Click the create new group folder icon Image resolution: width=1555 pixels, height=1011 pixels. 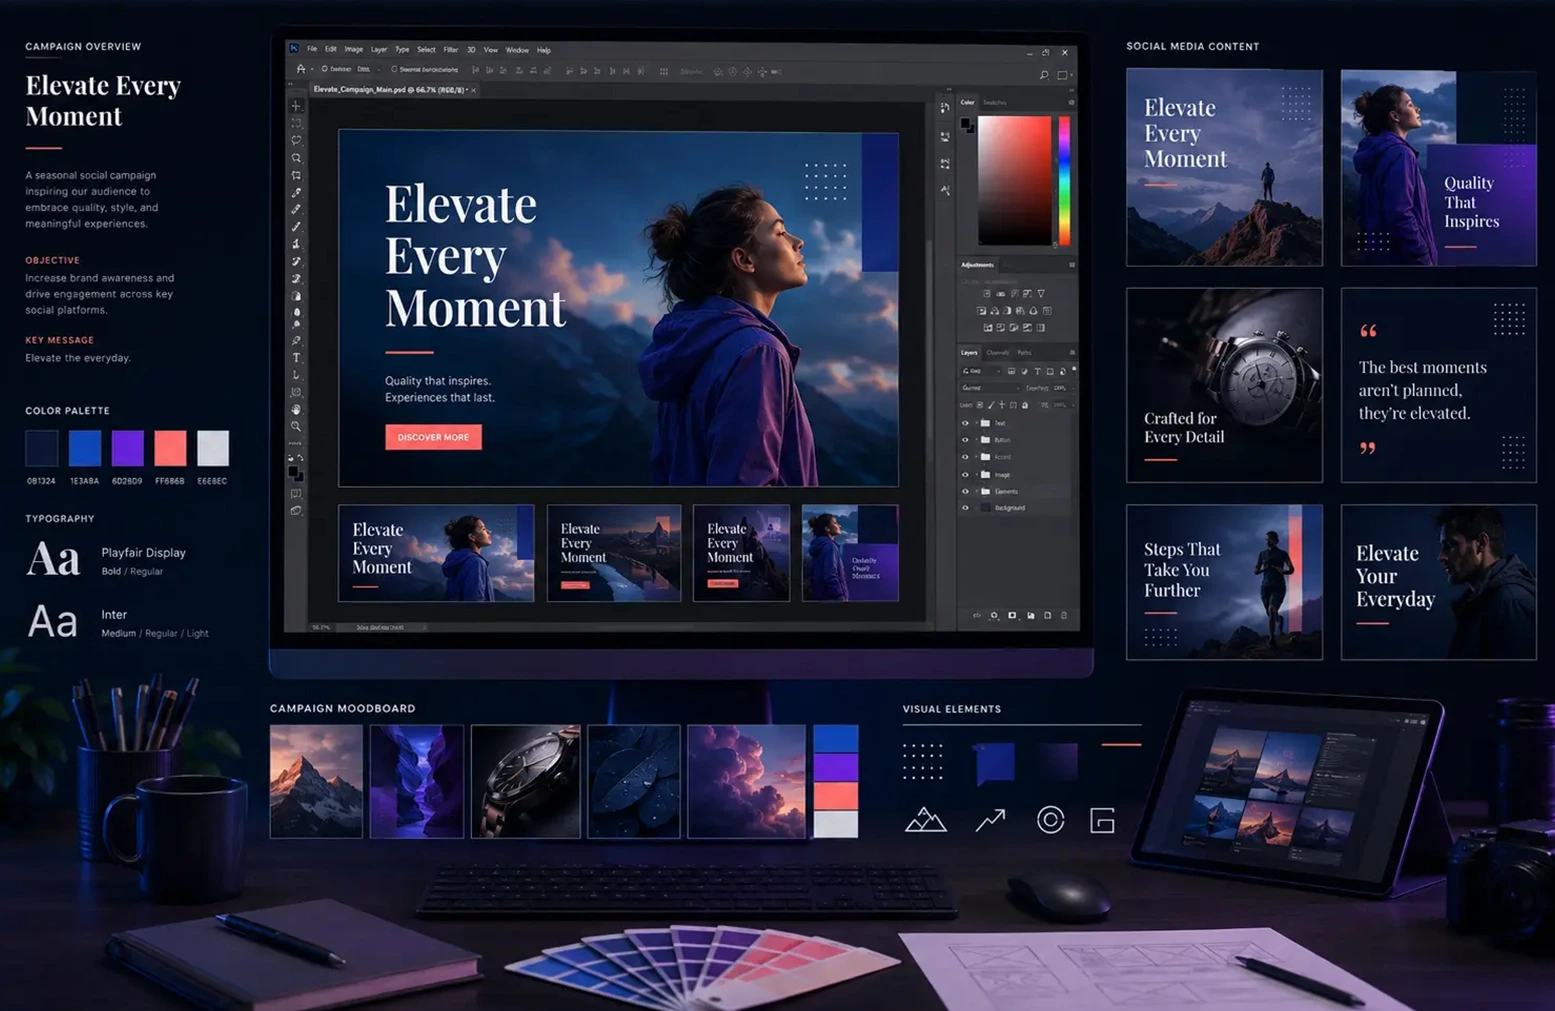1031,615
